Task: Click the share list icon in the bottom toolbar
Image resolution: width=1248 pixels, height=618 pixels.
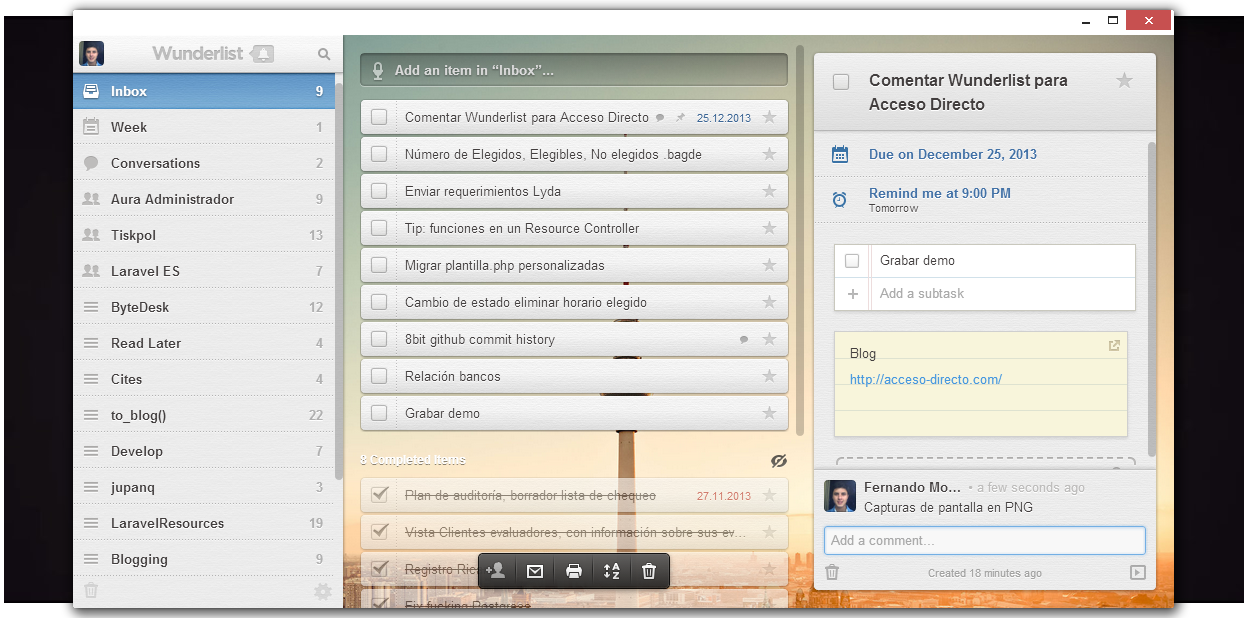Action: tap(495, 571)
